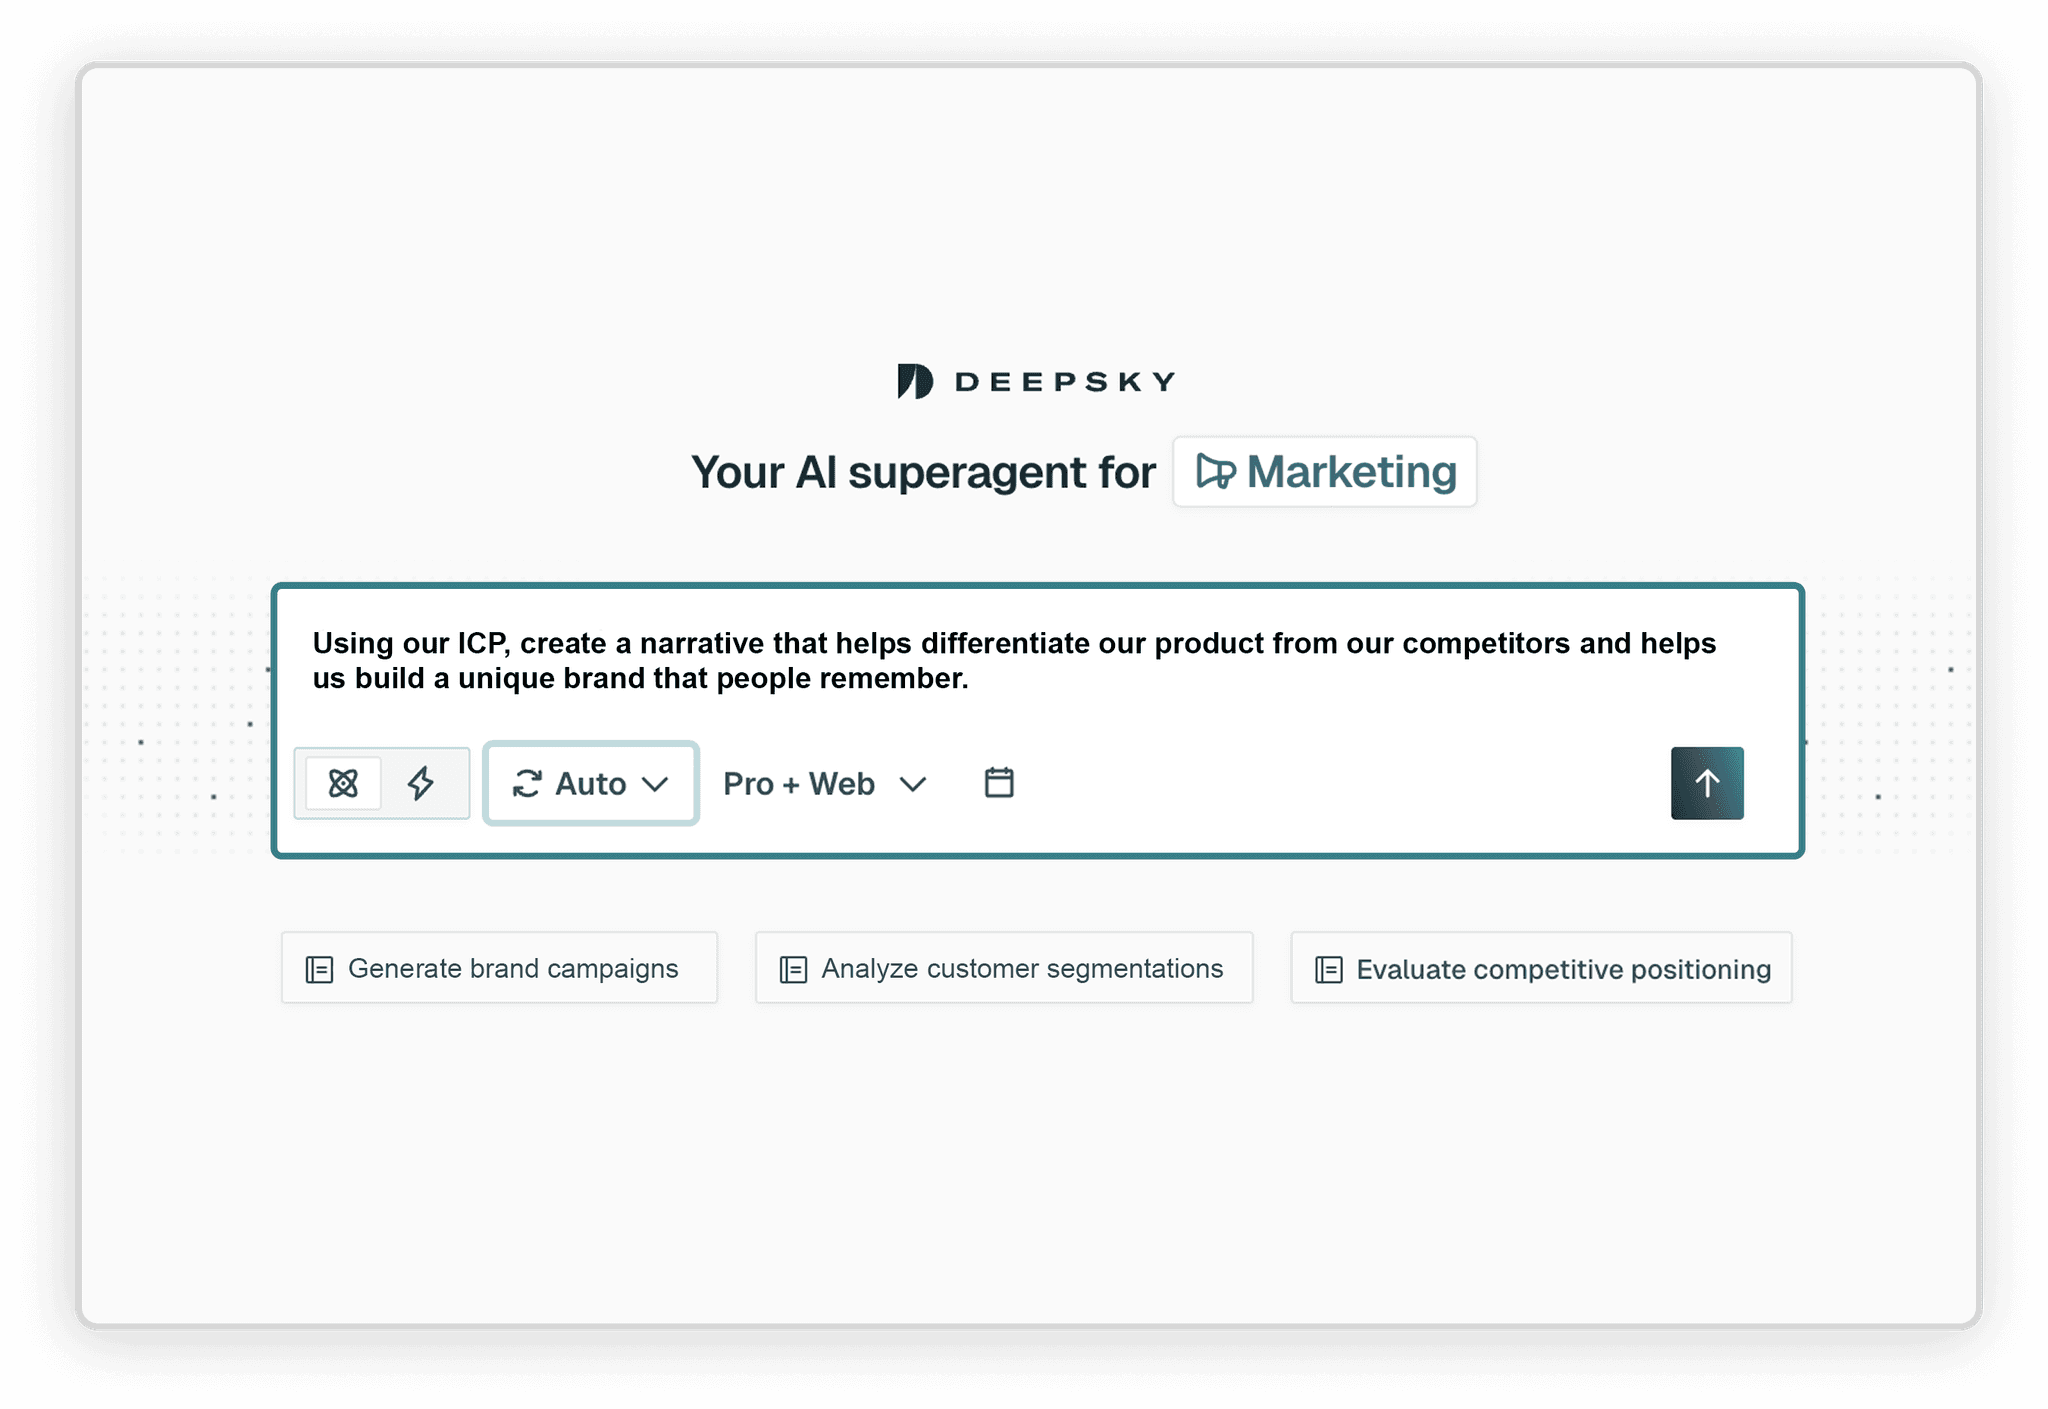Choose Evaluate competitive positioning suggestion

point(1562,969)
